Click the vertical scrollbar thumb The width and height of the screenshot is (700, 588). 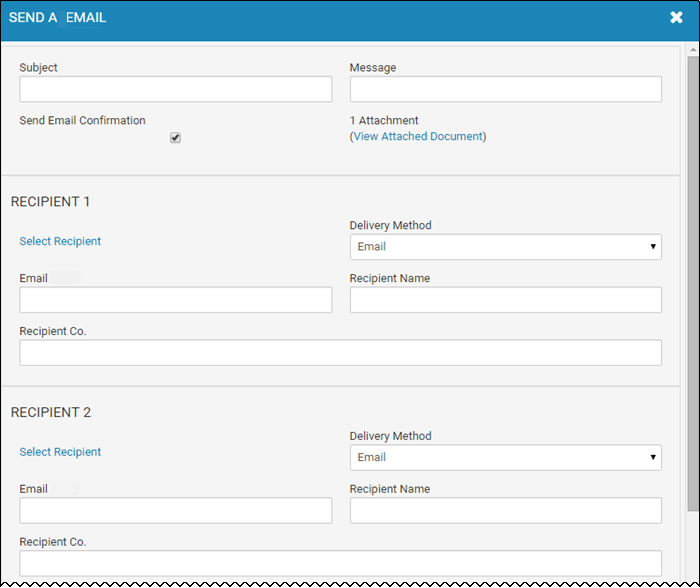tap(693, 284)
